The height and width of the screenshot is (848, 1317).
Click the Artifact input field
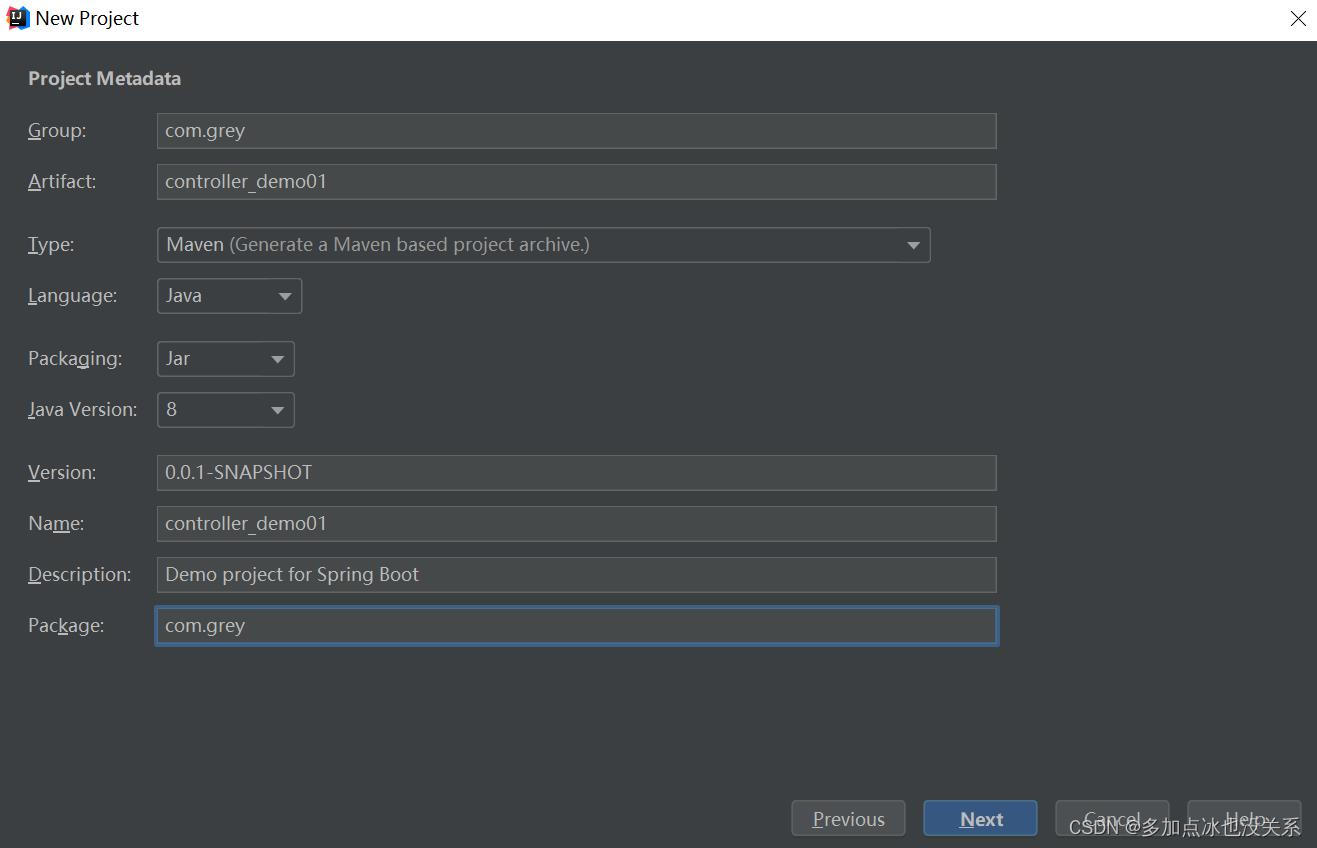(576, 182)
